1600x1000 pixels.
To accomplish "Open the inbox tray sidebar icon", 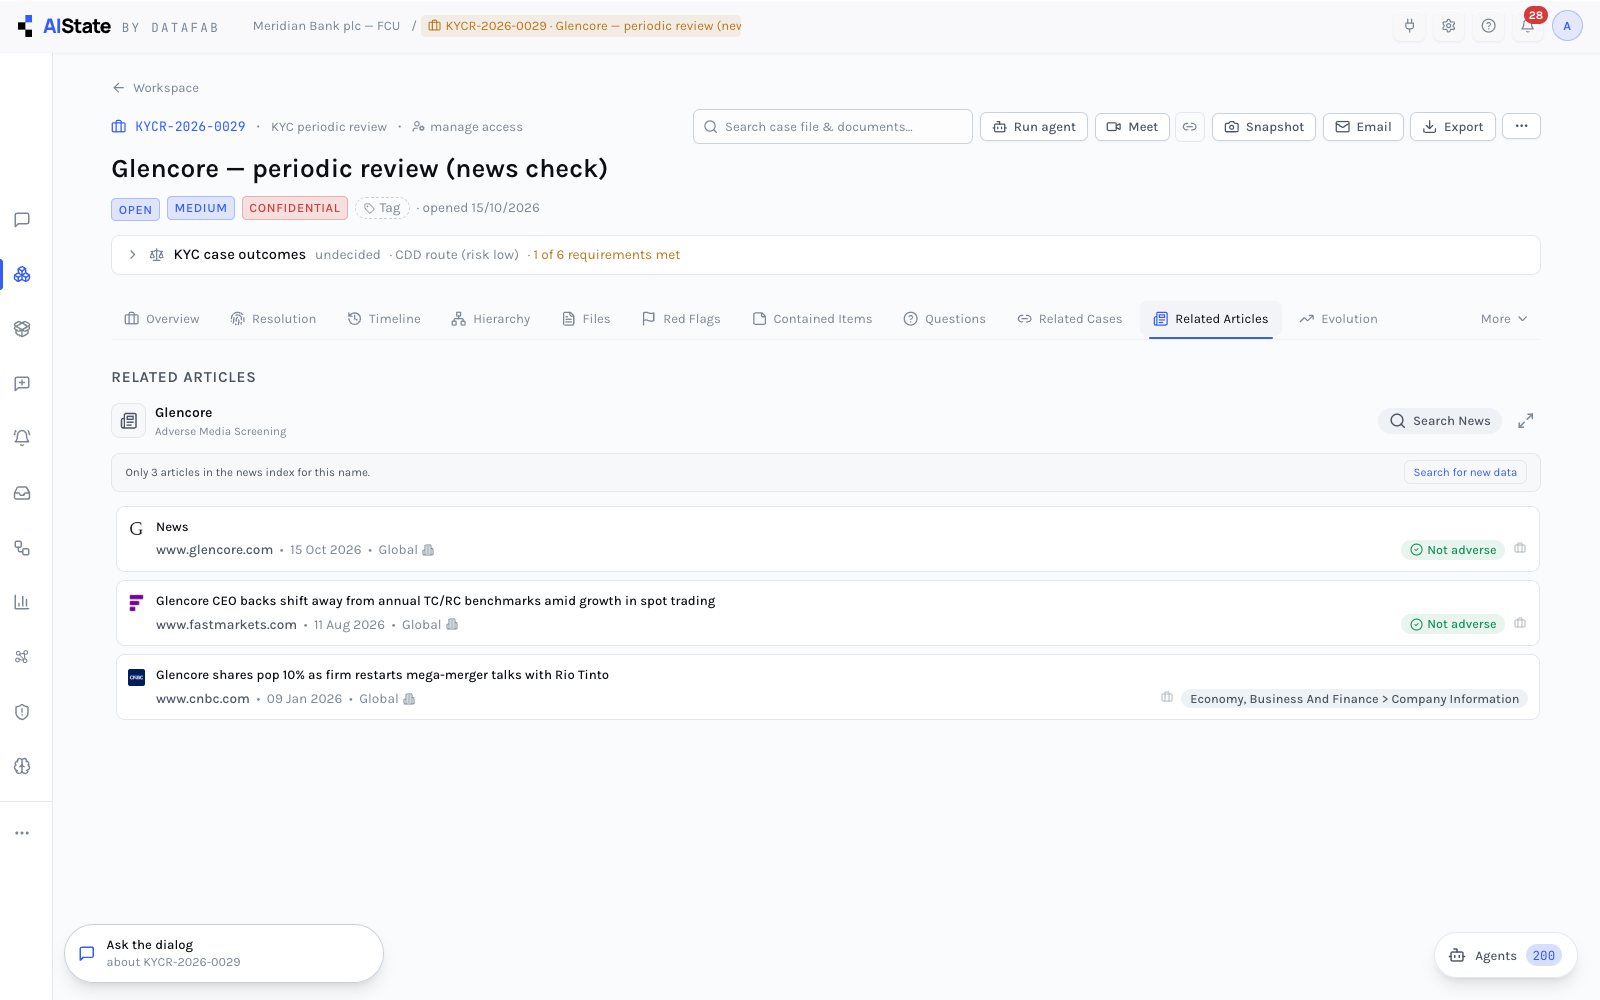I will [x=22, y=493].
